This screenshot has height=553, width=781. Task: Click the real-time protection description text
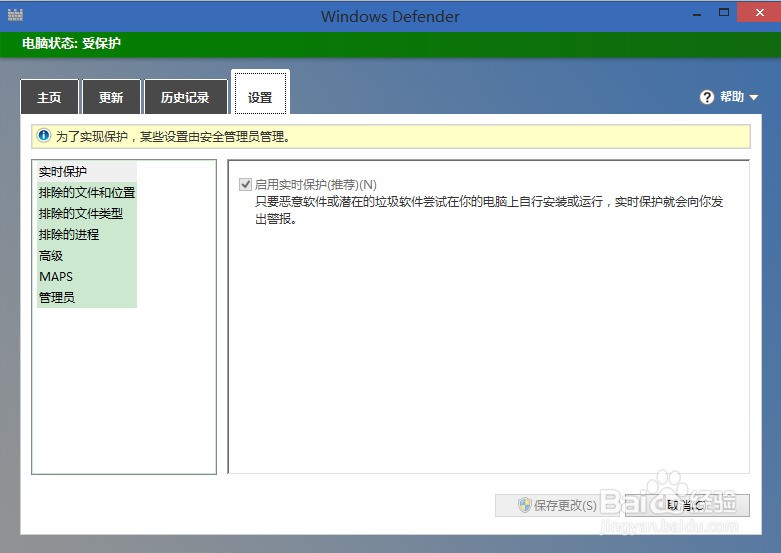click(x=489, y=210)
